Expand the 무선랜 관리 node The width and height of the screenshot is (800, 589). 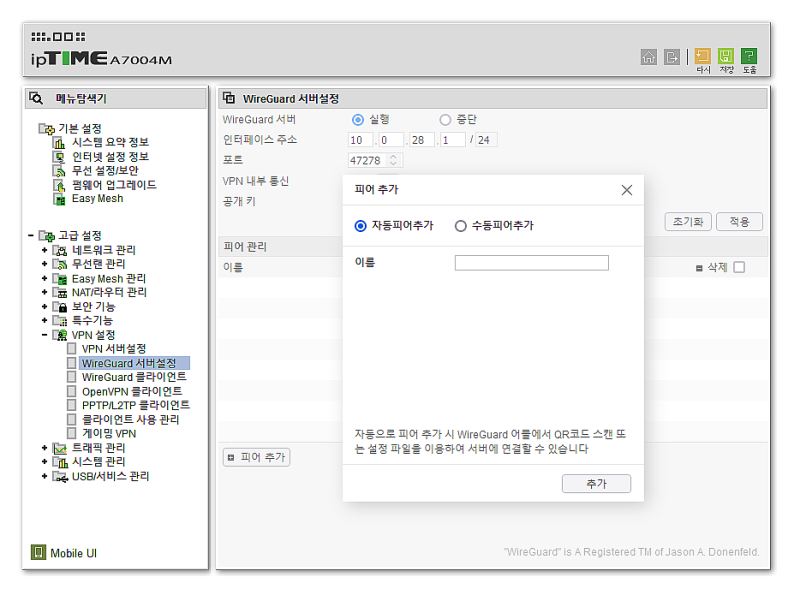pyautogui.click(x=44, y=264)
